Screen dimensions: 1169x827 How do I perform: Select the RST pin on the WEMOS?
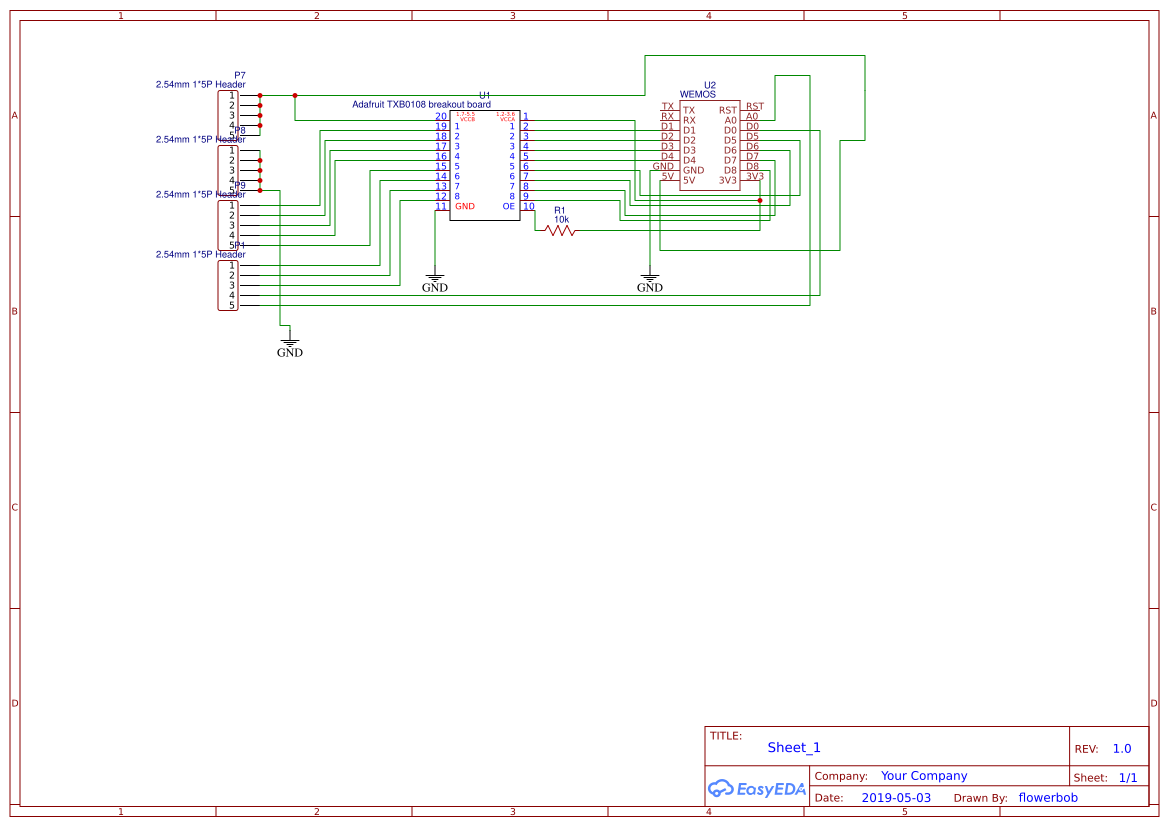[728, 110]
